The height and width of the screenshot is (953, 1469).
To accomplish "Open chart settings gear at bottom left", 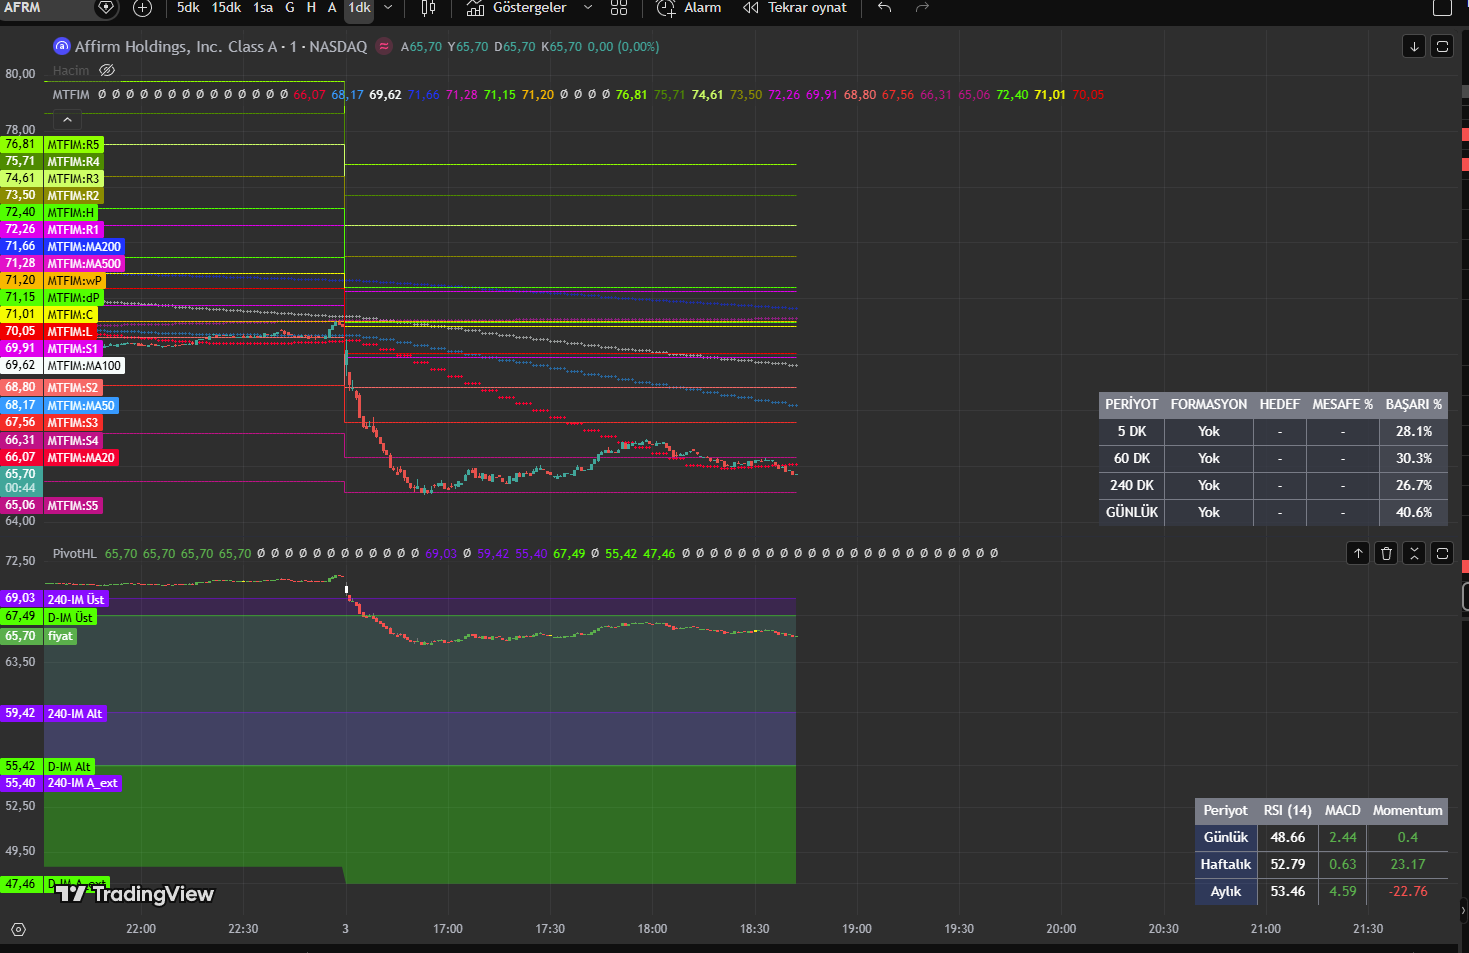I will 18,929.
